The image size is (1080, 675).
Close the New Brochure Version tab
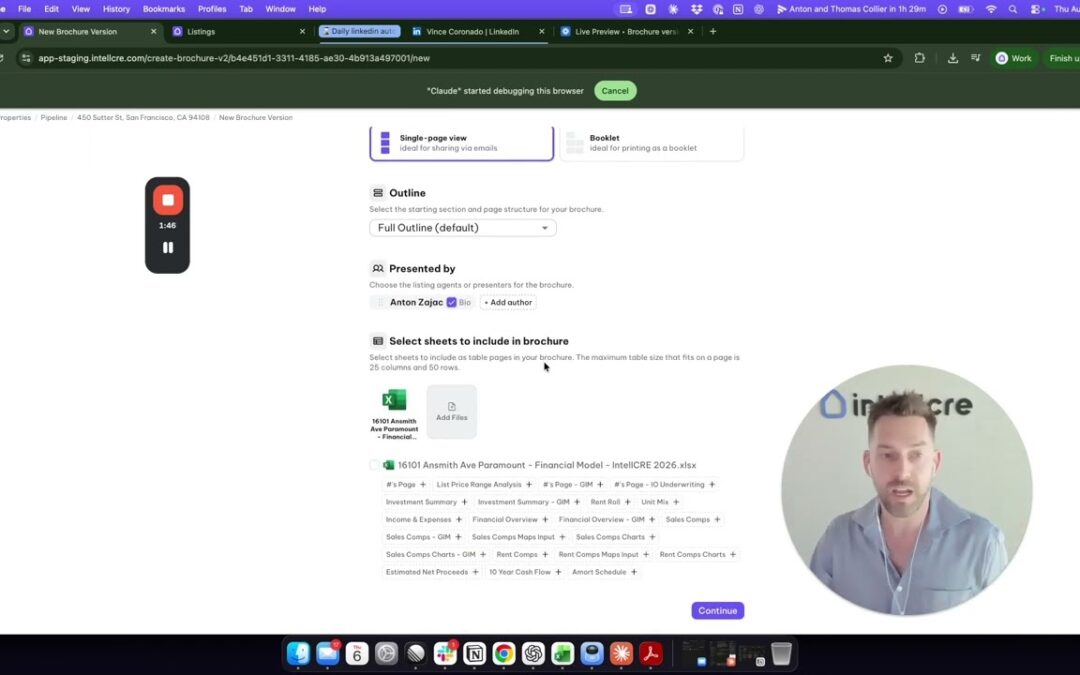(x=154, y=32)
